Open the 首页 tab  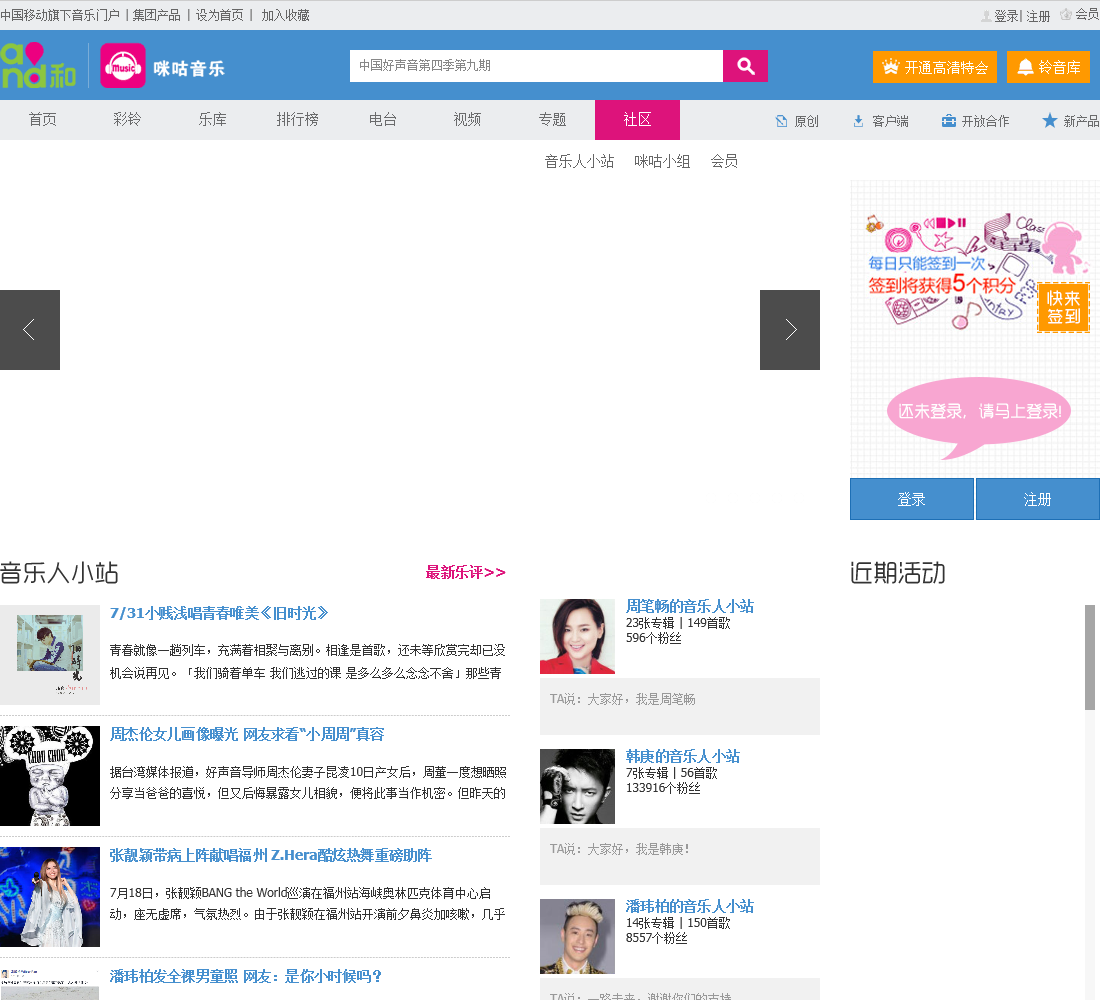point(43,119)
